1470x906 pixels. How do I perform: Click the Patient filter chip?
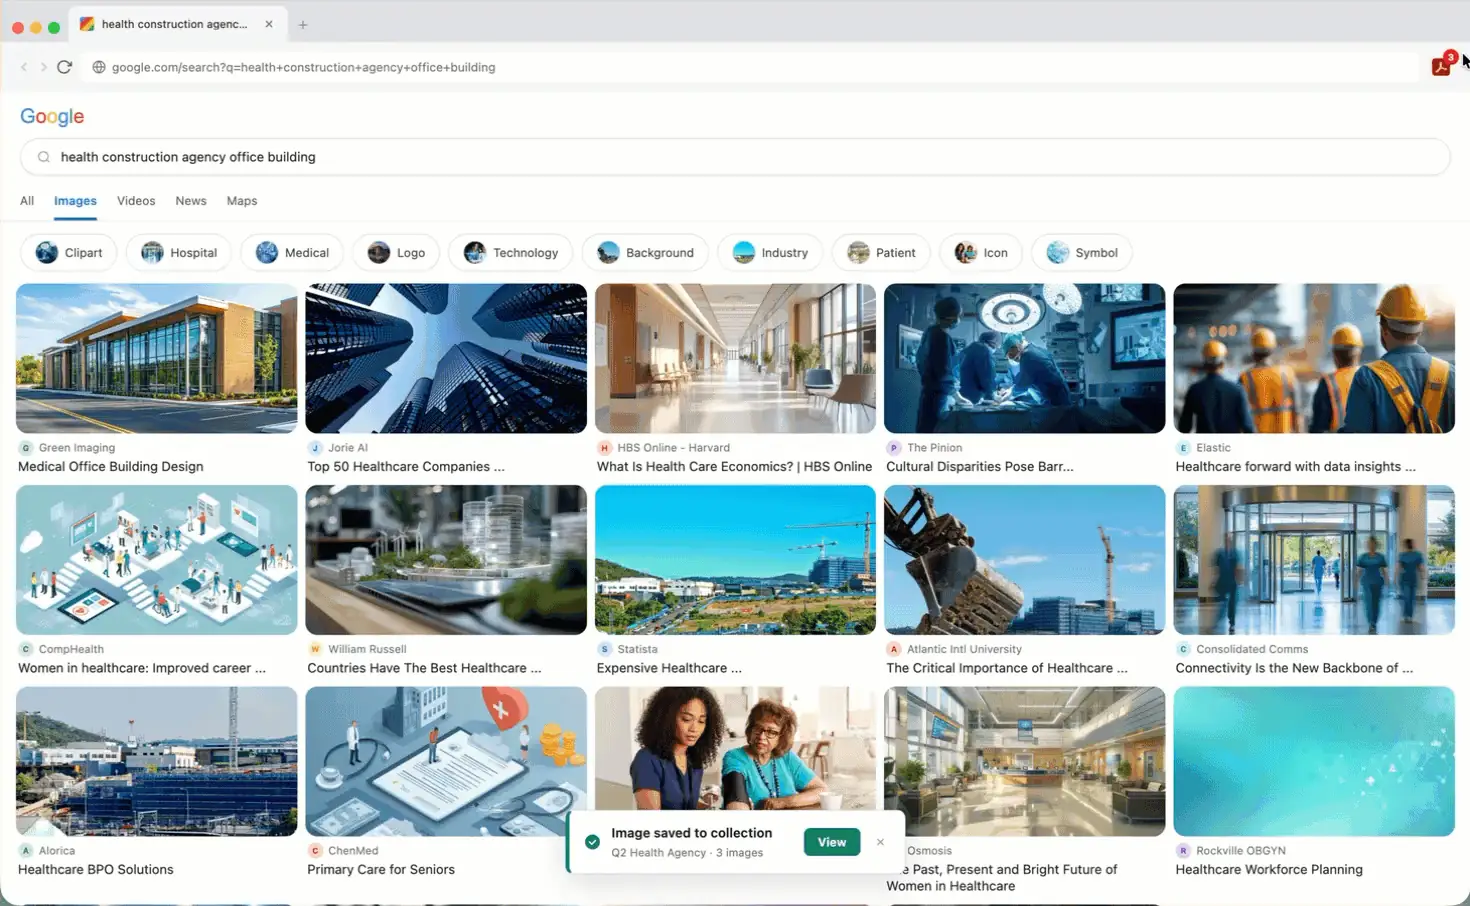[881, 253]
